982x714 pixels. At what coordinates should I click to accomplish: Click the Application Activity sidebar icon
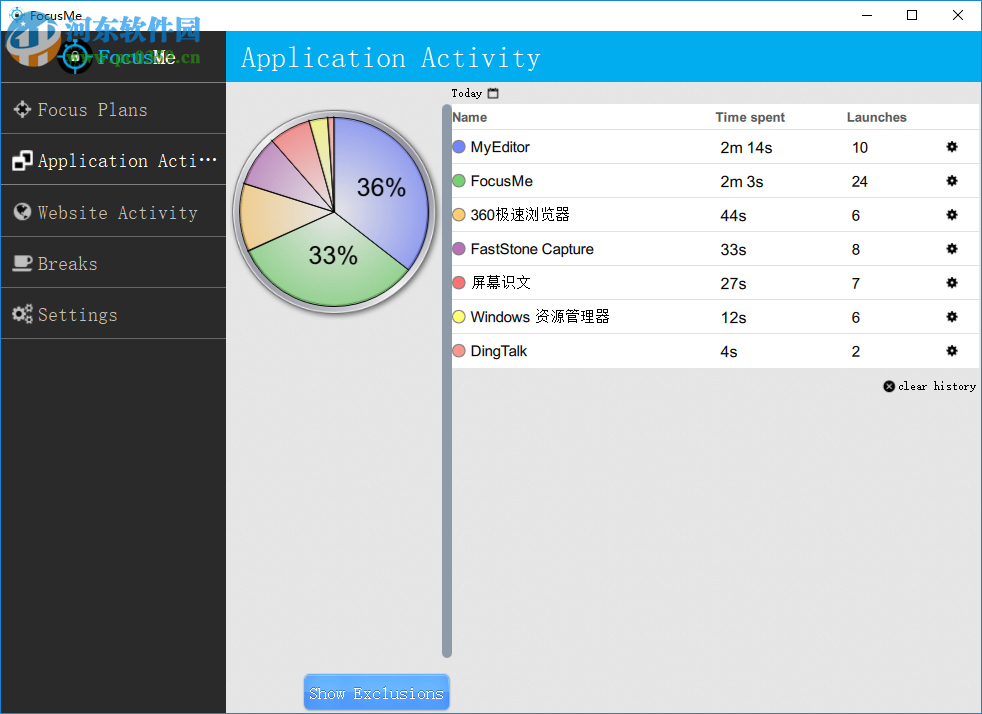(22, 160)
